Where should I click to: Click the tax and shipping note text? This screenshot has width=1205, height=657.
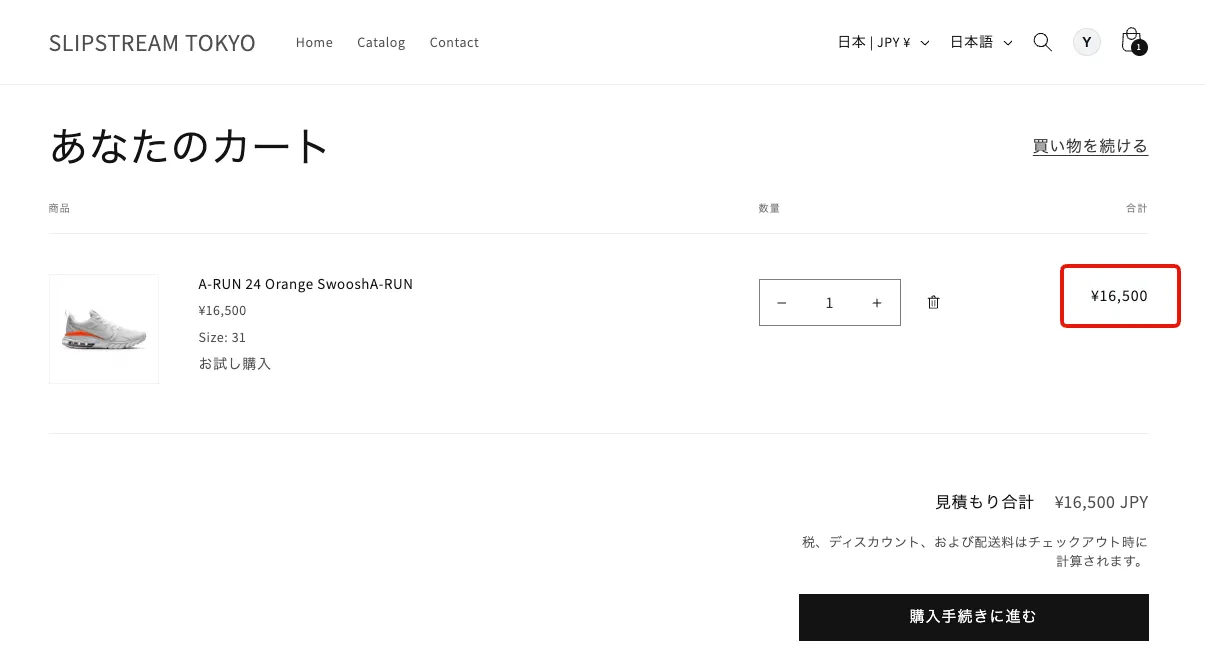coord(975,551)
